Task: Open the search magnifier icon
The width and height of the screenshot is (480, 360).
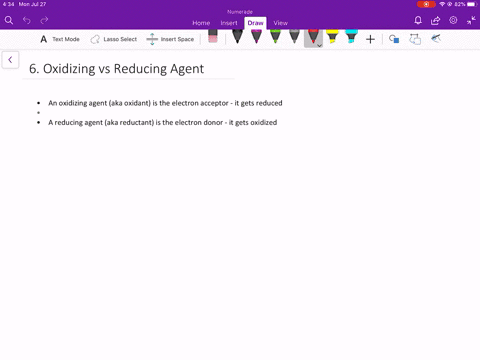Action: coord(9,20)
